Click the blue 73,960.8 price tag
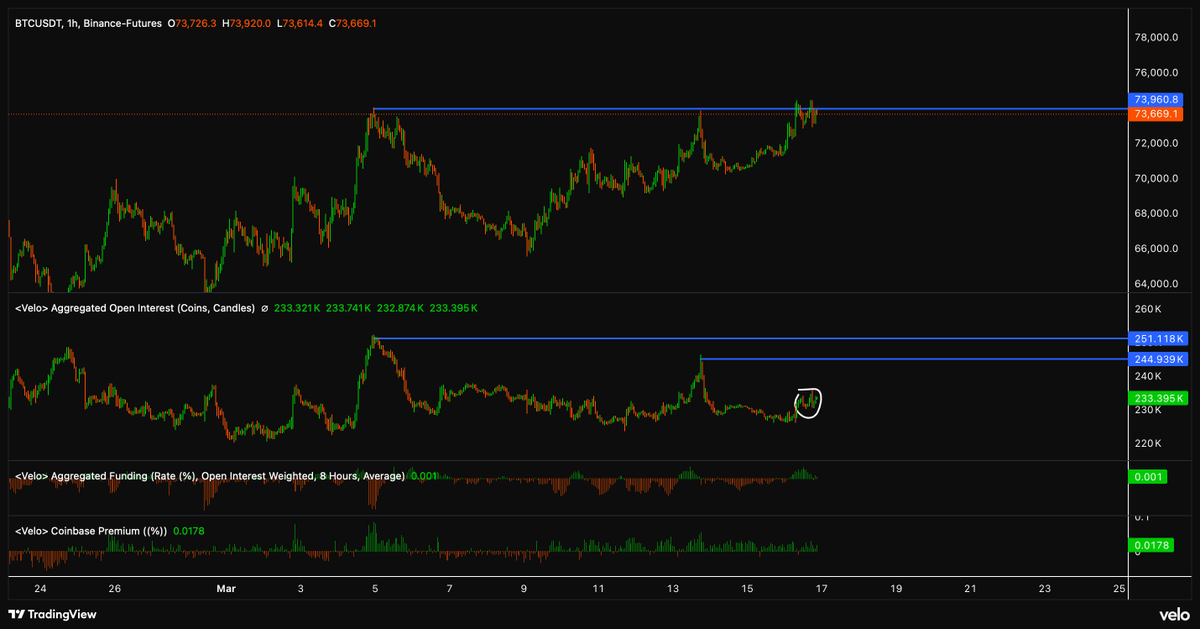 [x=1157, y=100]
